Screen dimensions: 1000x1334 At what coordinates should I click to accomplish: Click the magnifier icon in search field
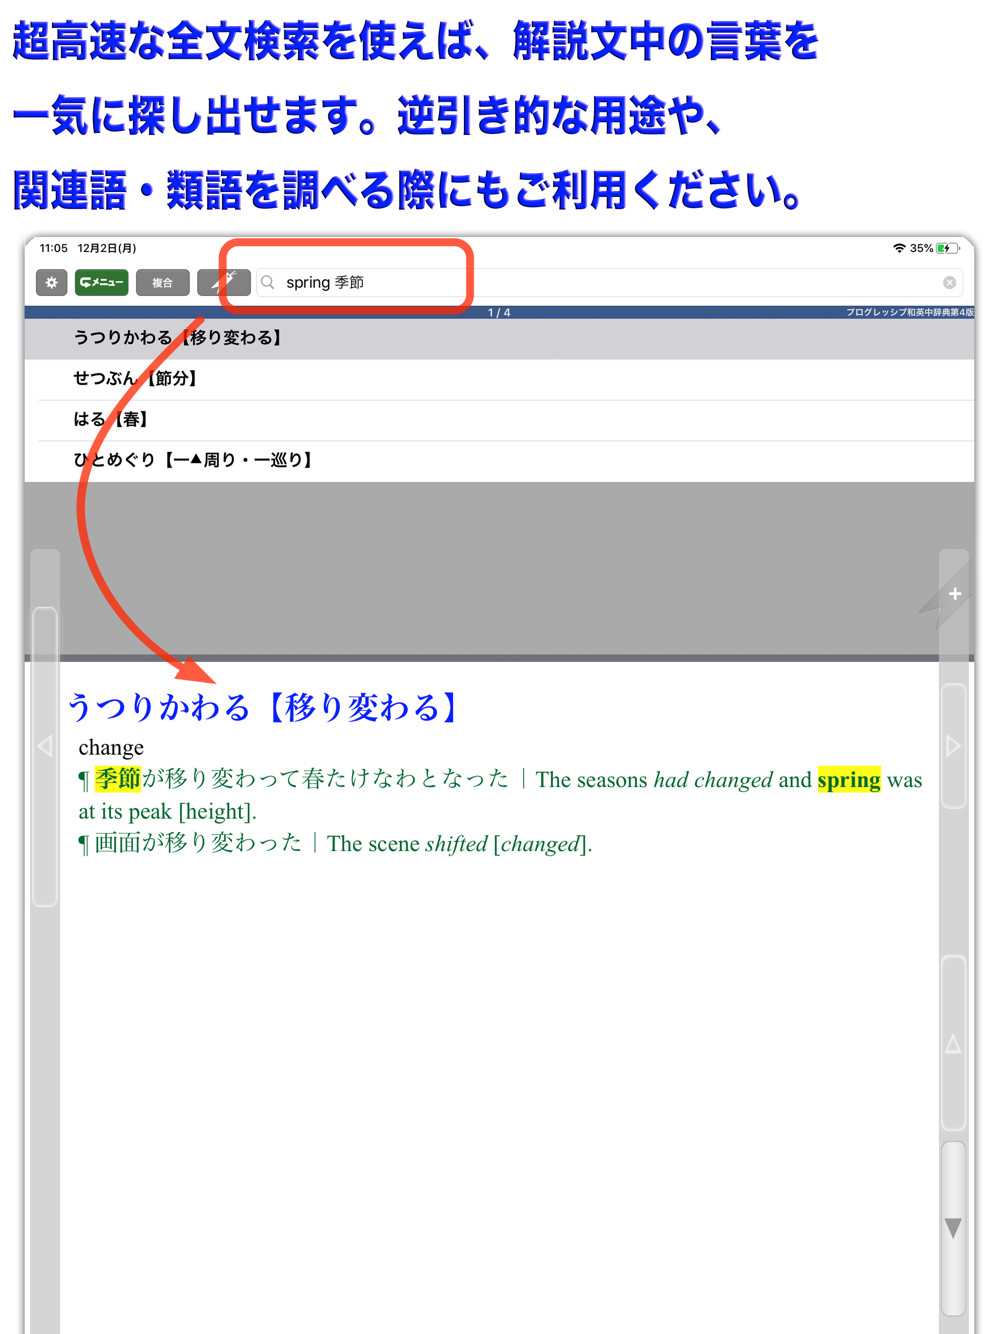tap(268, 283)
